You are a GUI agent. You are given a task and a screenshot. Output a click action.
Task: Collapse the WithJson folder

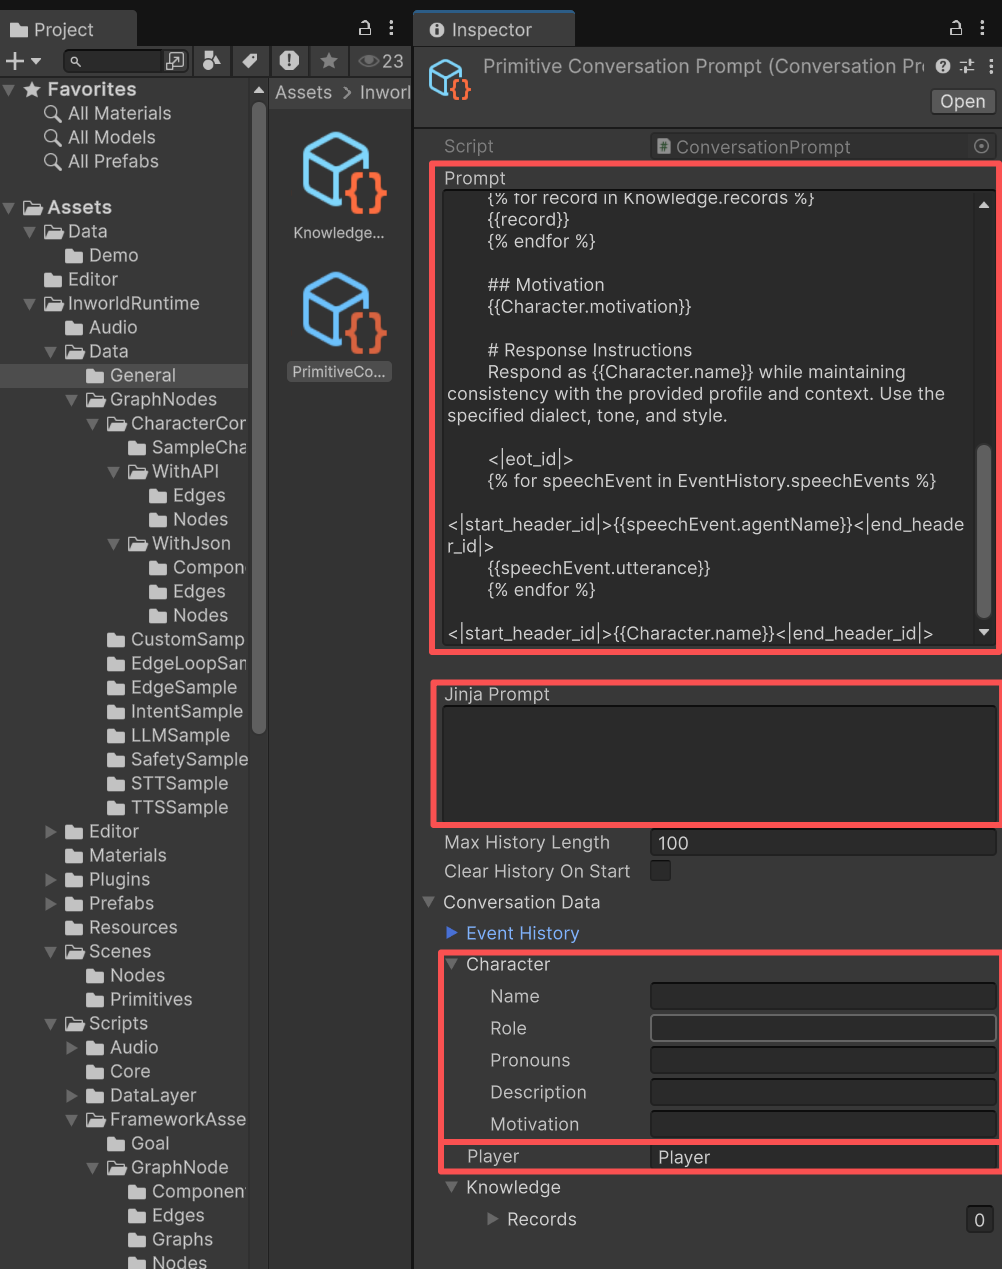point(114,544)
